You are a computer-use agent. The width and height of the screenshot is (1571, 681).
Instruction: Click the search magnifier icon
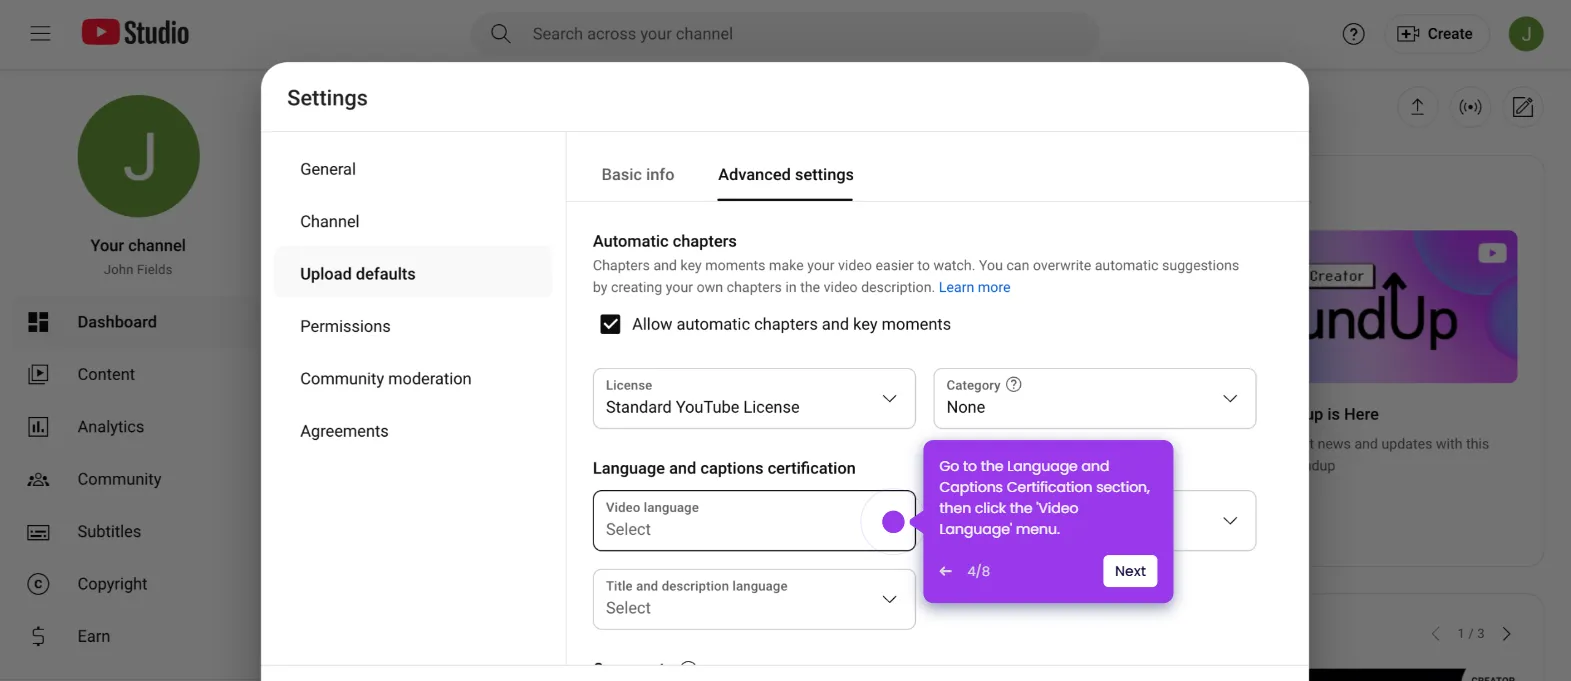tap(501, 34)
